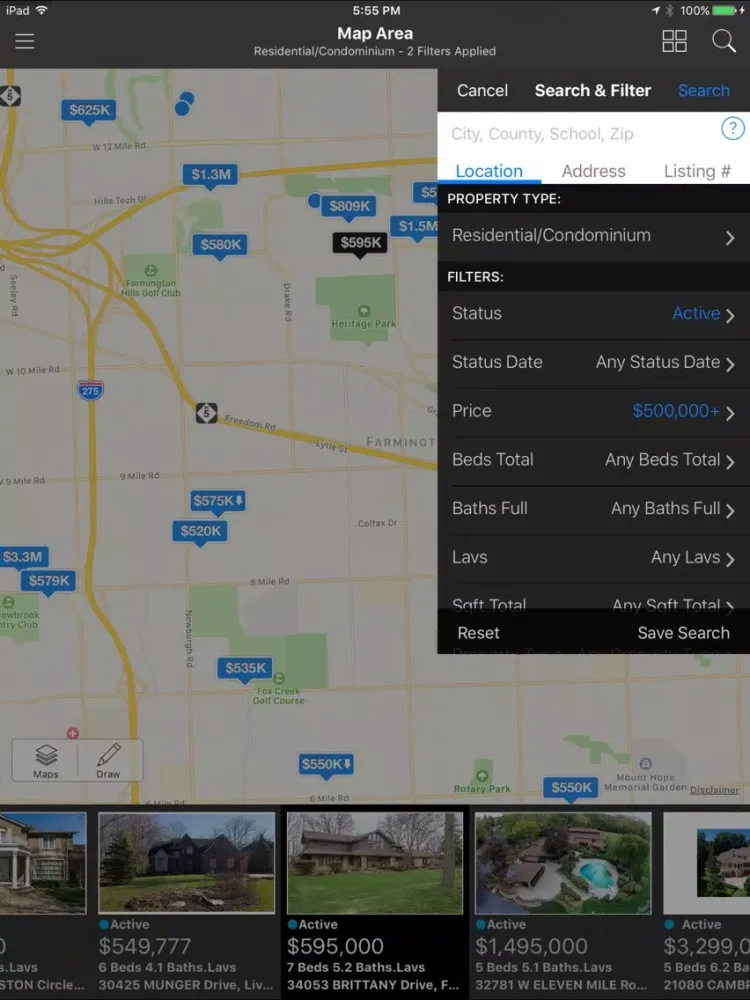
Task: Expand the Residential/Condominium property type
Action: [593, 236]
